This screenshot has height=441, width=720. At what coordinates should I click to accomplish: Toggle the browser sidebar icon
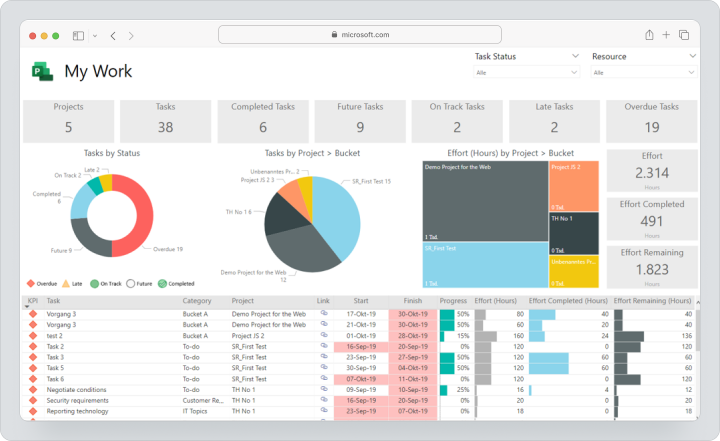78,35
